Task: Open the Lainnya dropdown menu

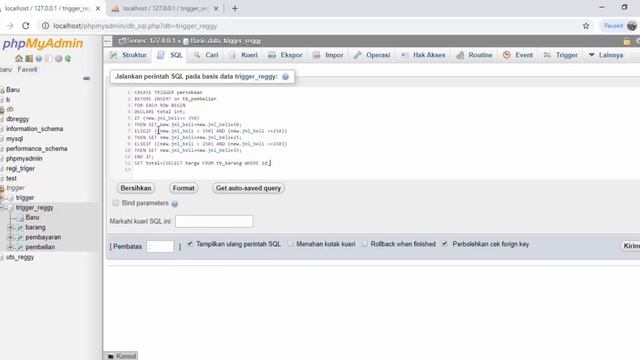Action: pos(606,55)
